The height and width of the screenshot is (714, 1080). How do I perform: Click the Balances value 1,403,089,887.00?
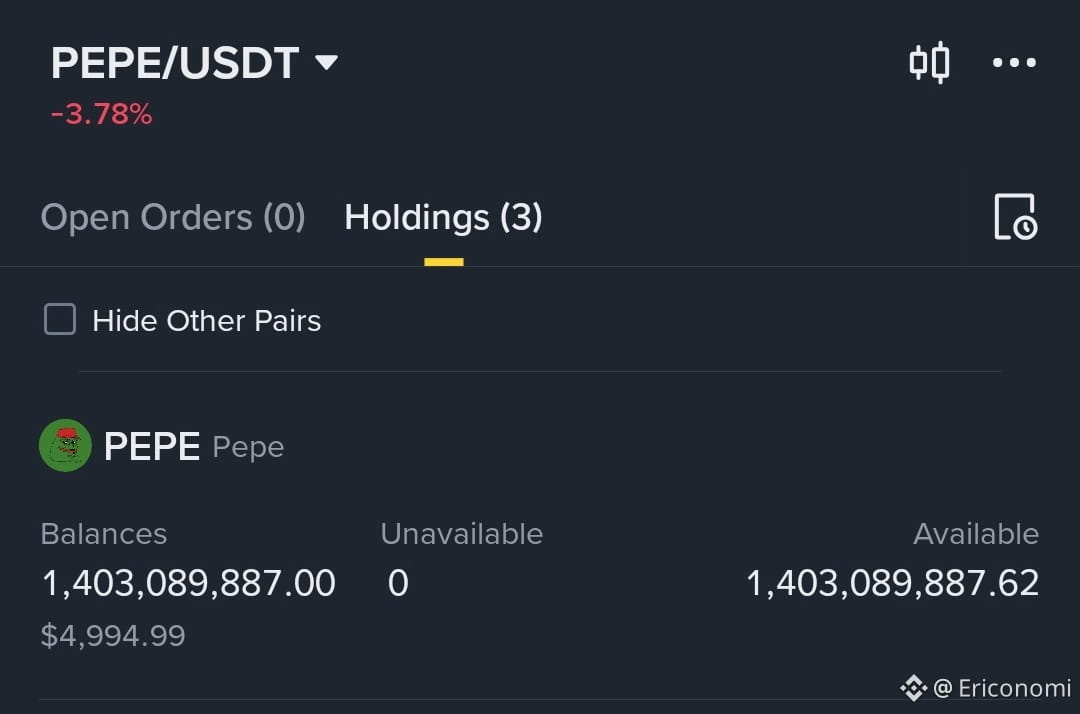coord(189,583)
